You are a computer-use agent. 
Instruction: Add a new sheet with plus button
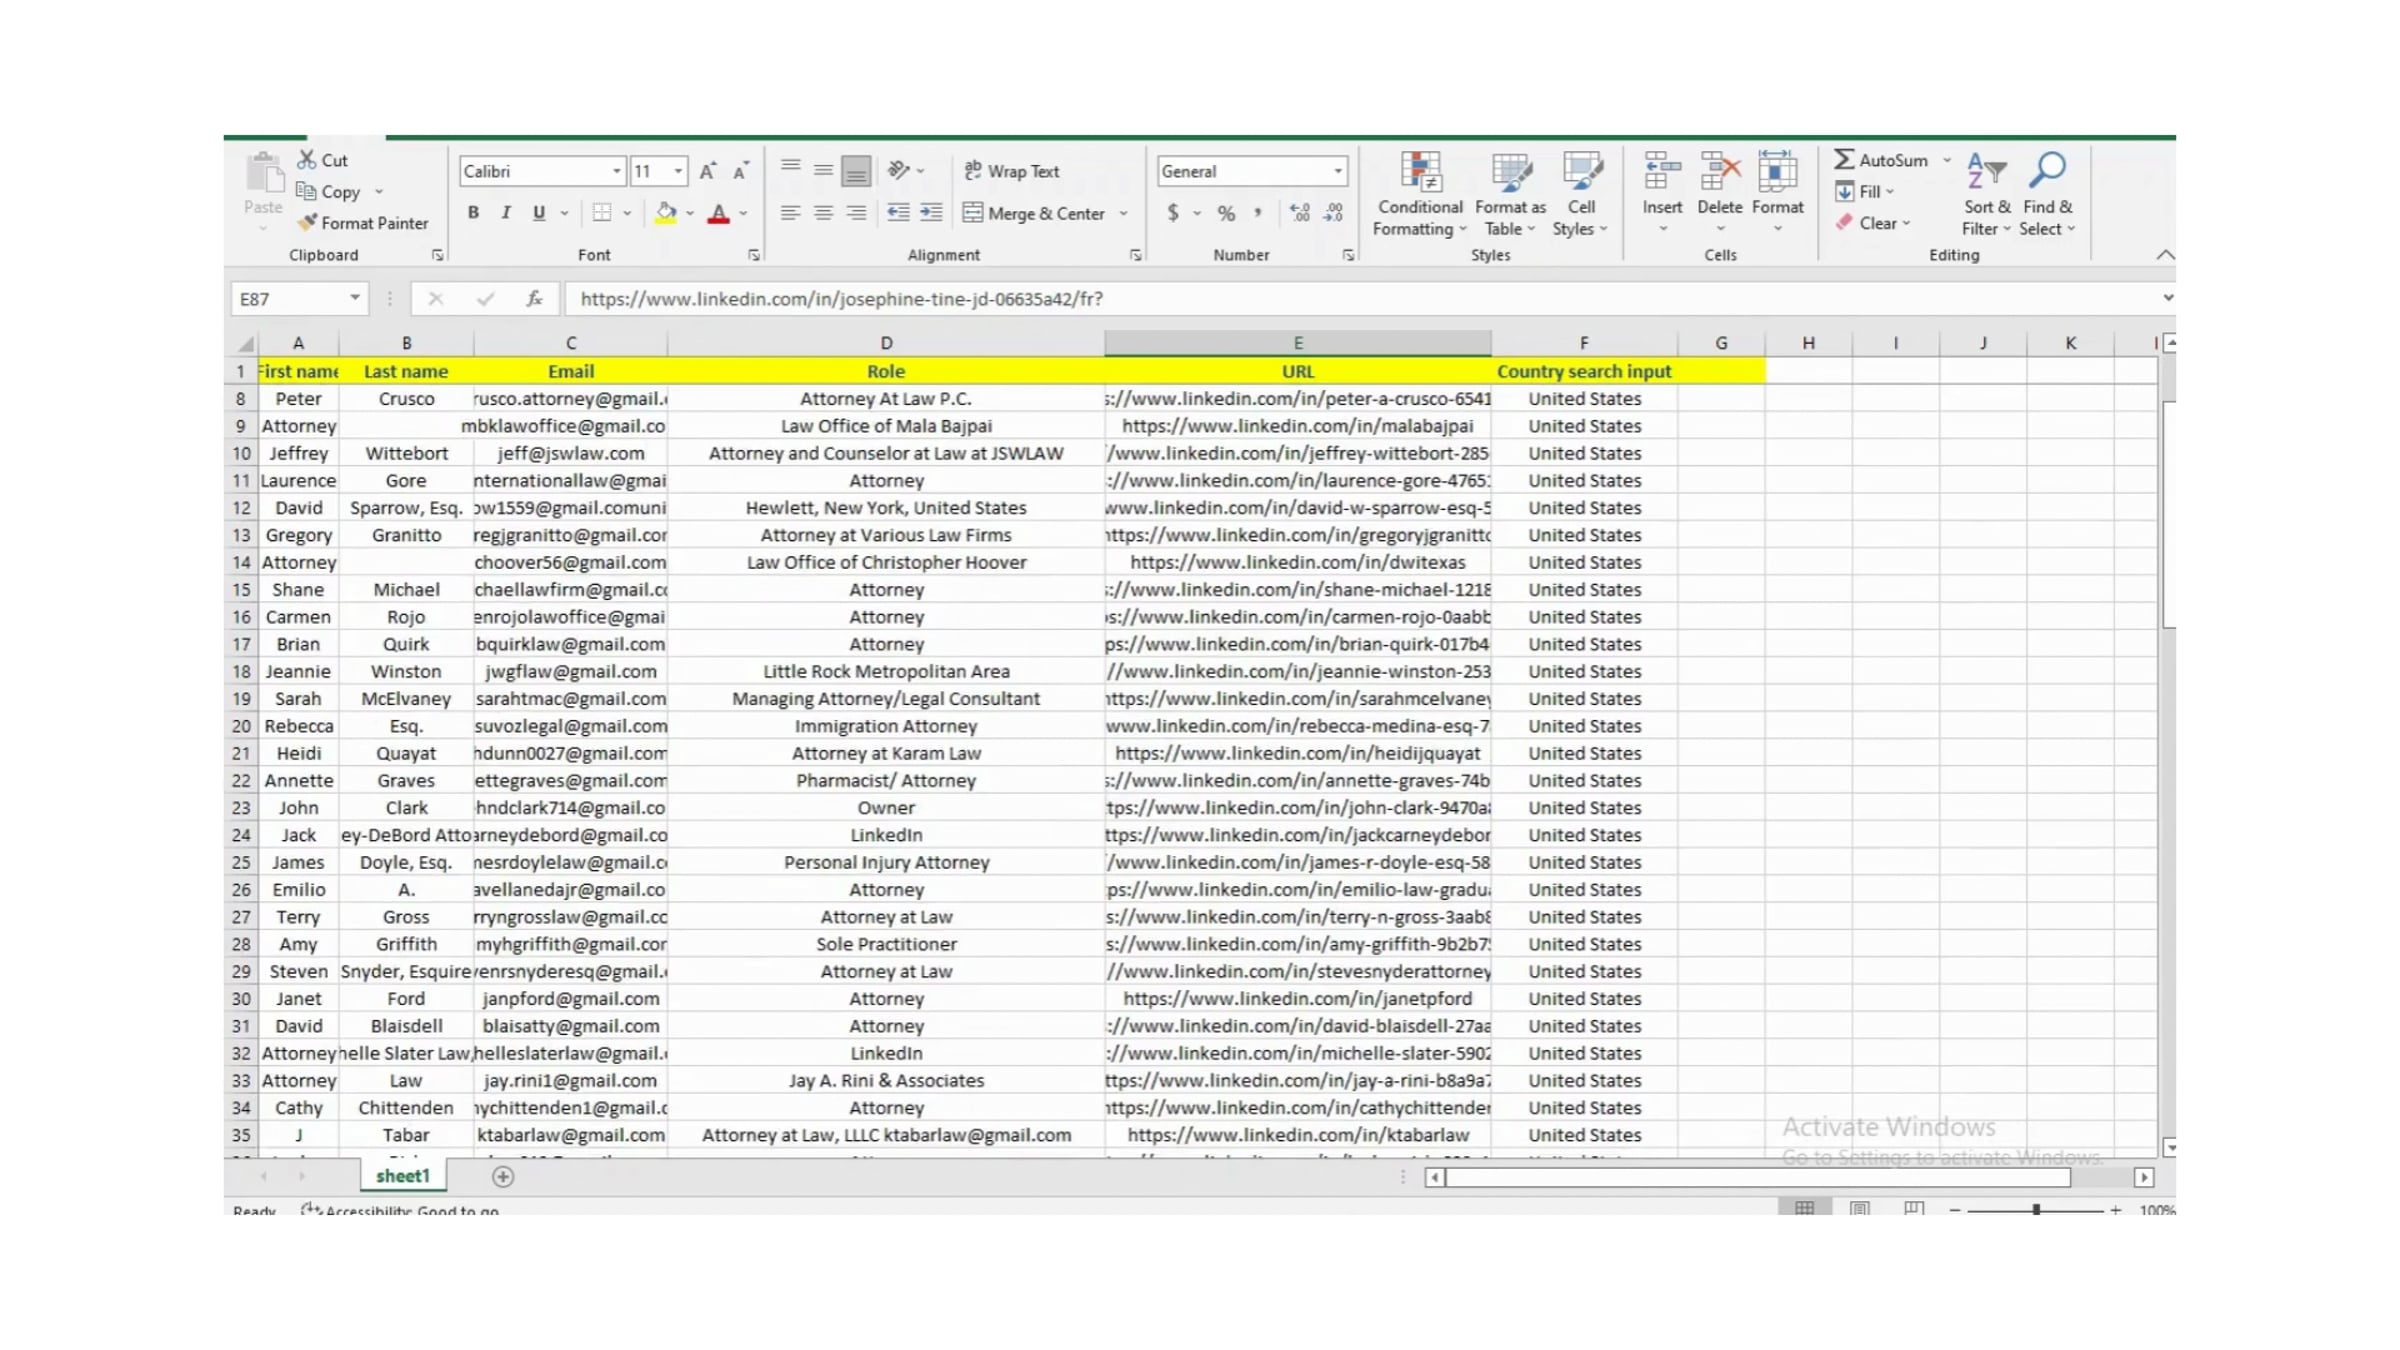click(x=503, y=1177)
